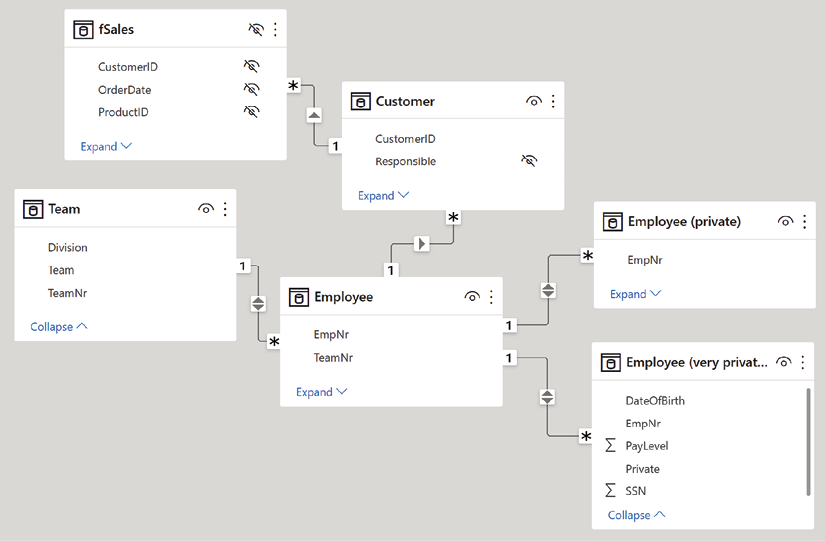The image size is (825, 541).
Task: Select the Division field in Team
Action: click(68, 247)
